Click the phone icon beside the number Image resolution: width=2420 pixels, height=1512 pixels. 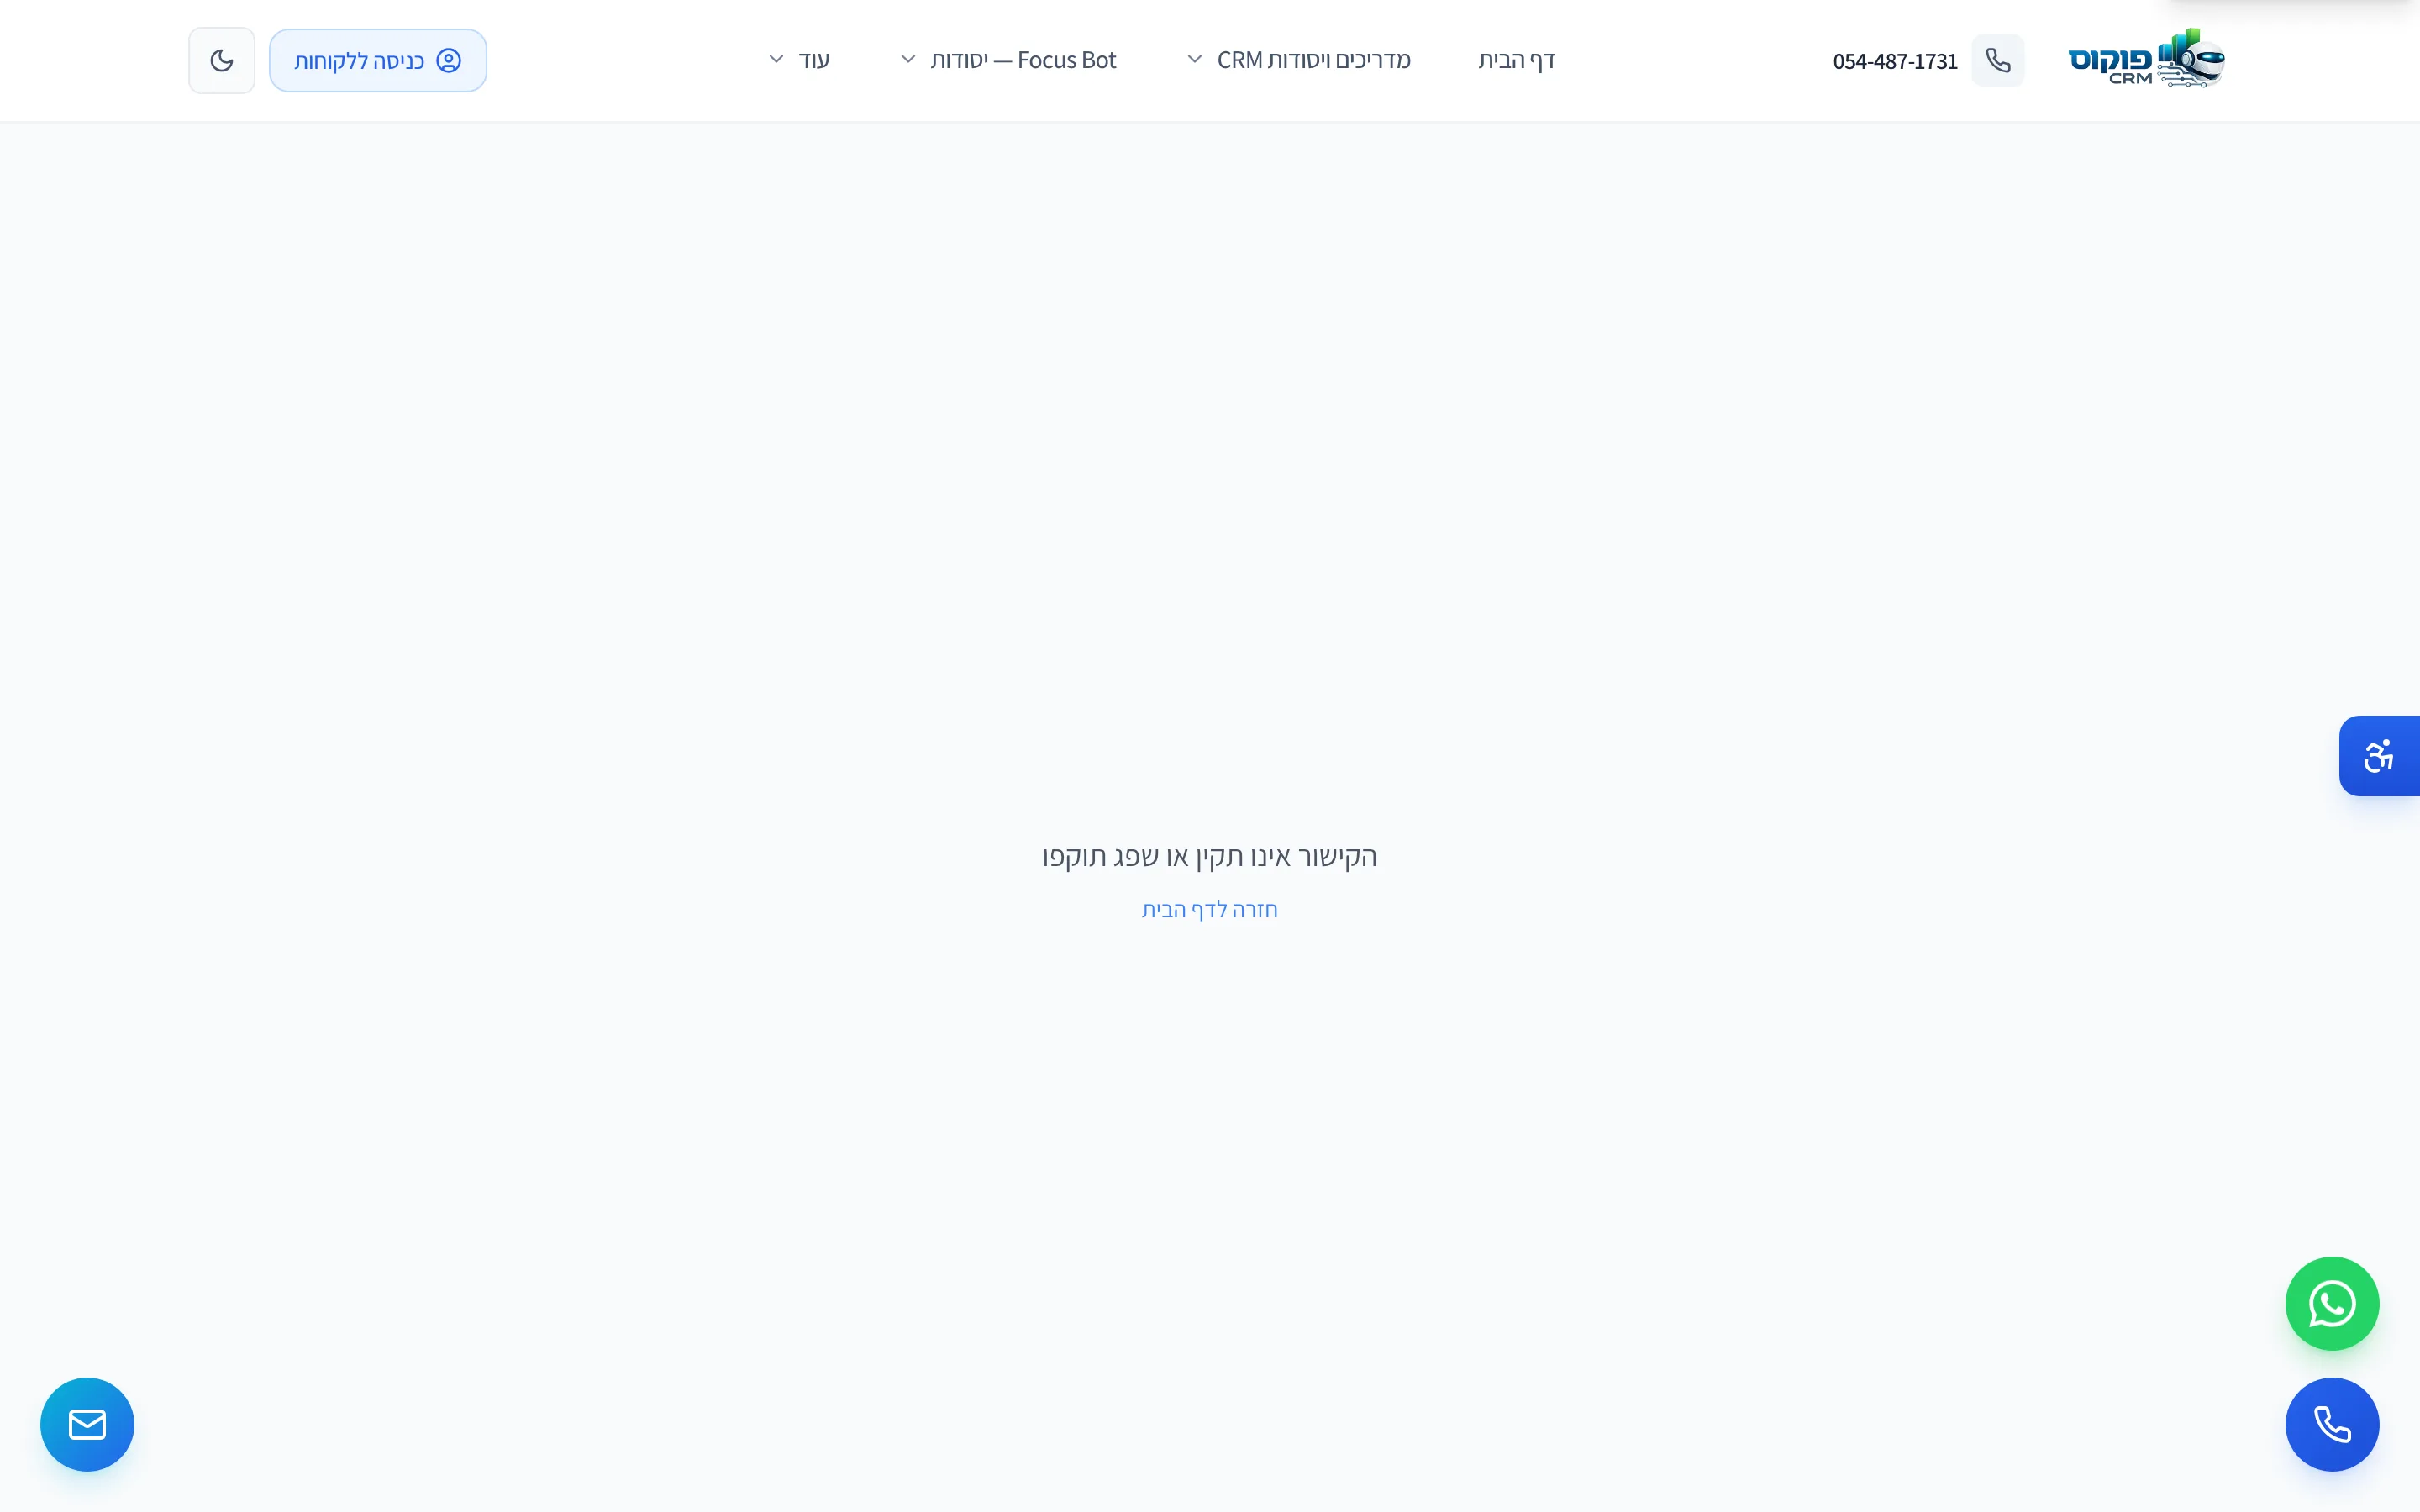[x=1997, y=61]
